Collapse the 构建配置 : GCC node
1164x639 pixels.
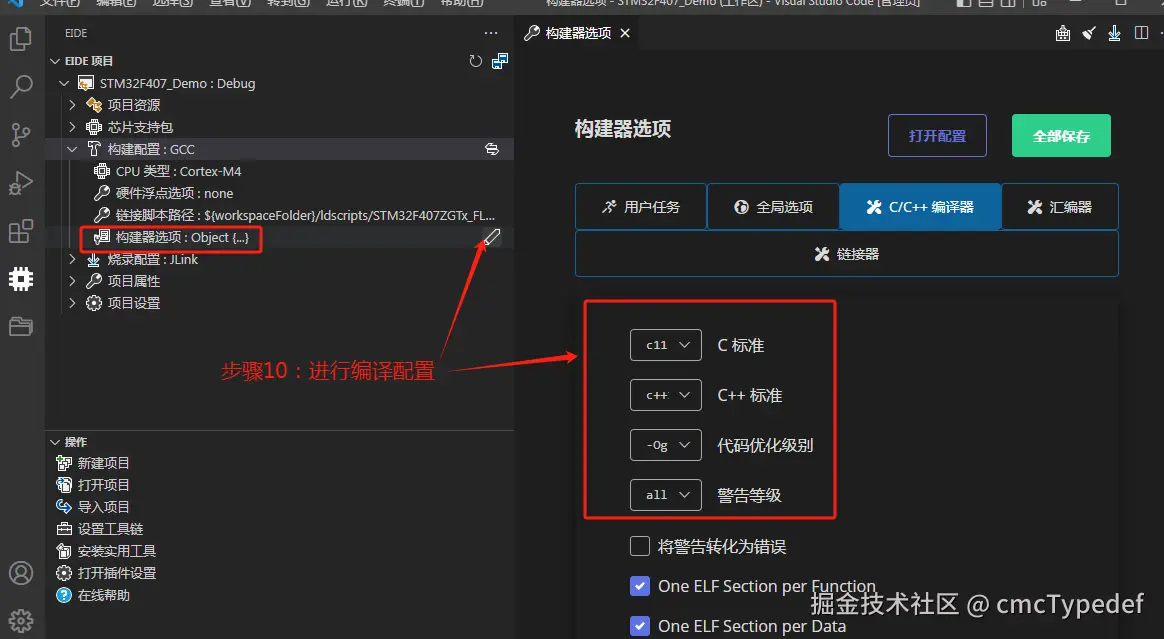click(72, 149)
